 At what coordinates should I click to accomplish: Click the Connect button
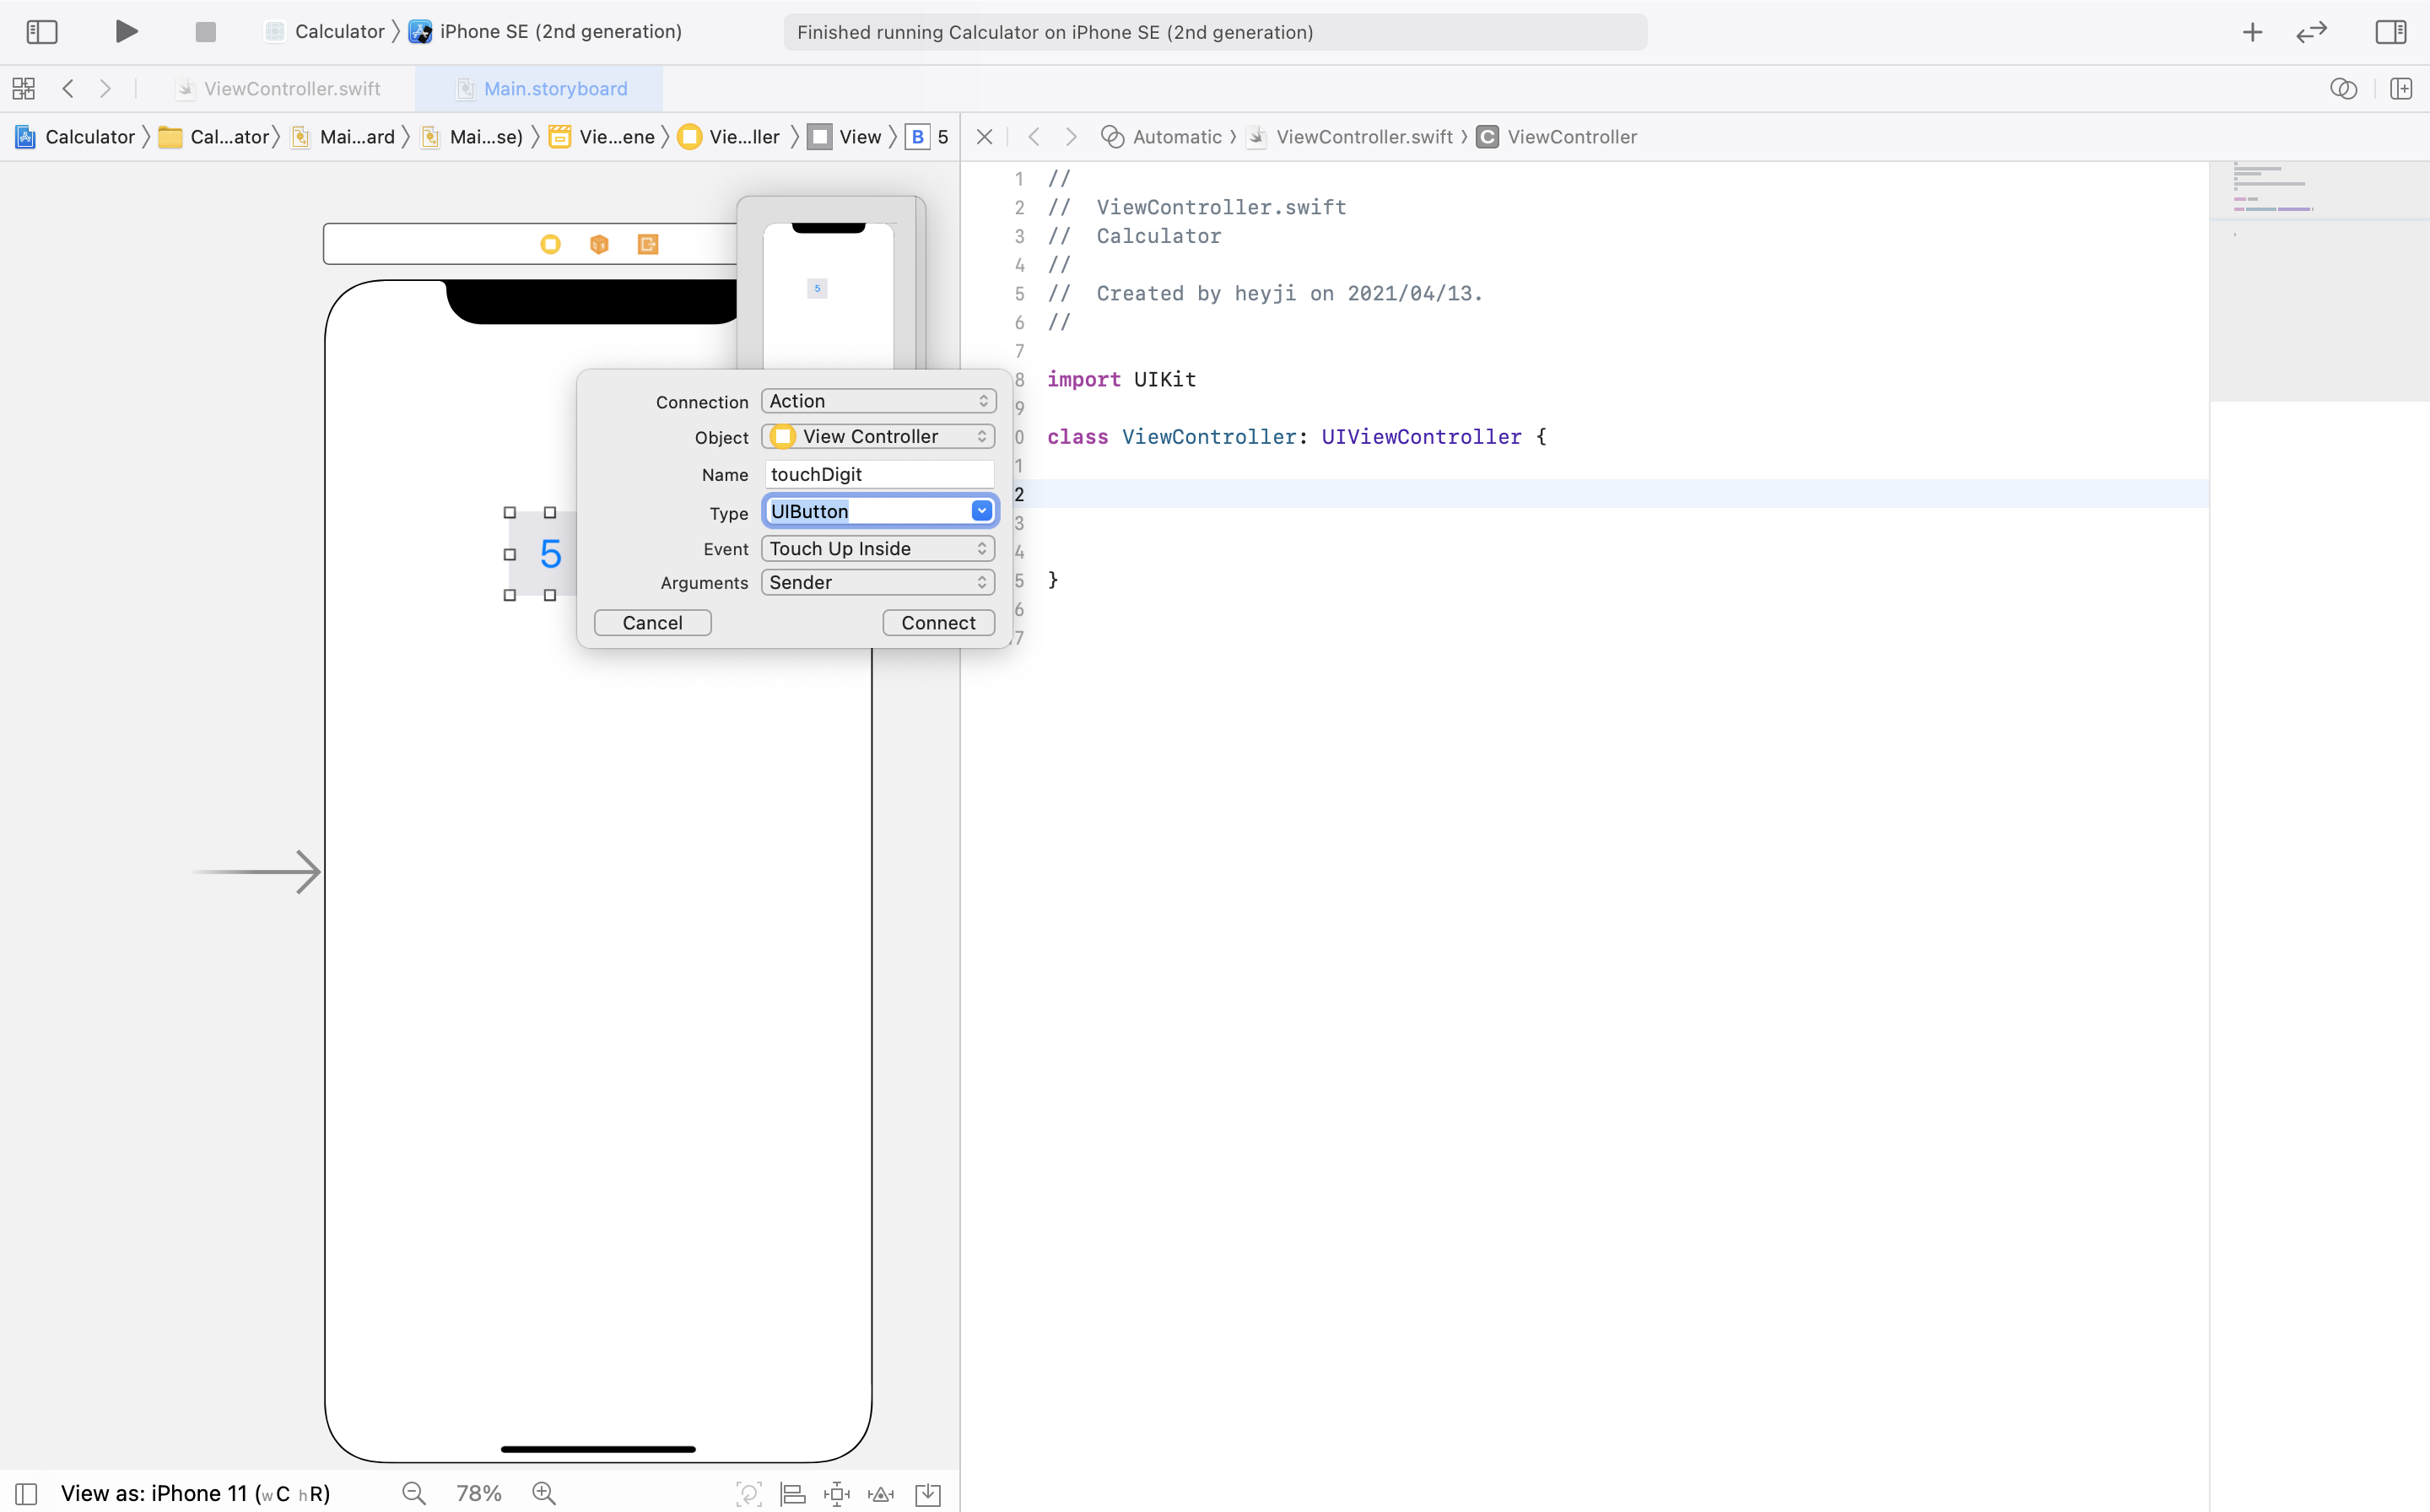coord(937,622)
